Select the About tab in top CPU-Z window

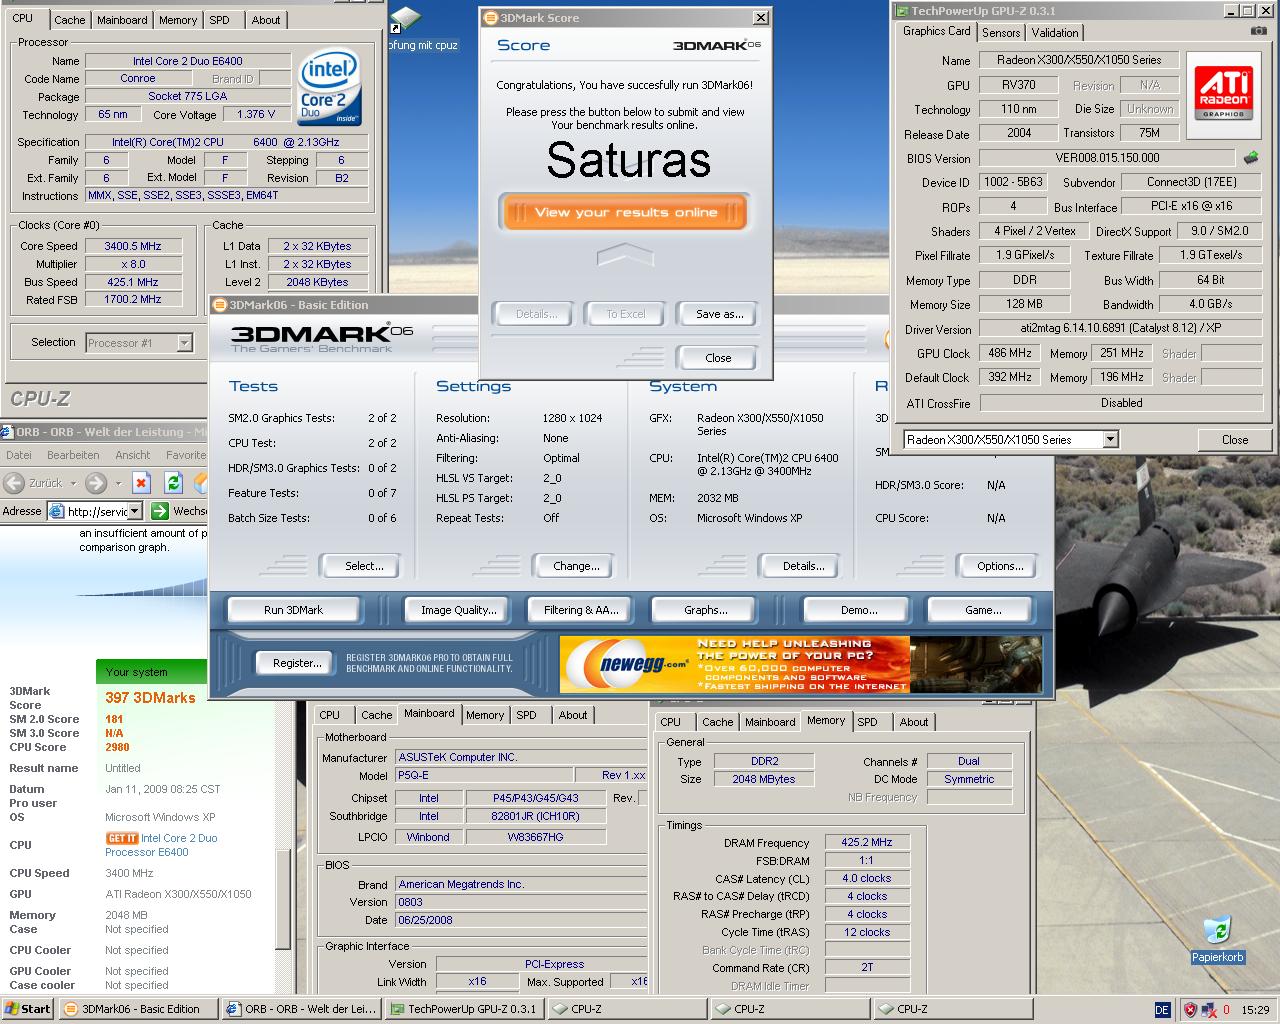click(266, 20)
